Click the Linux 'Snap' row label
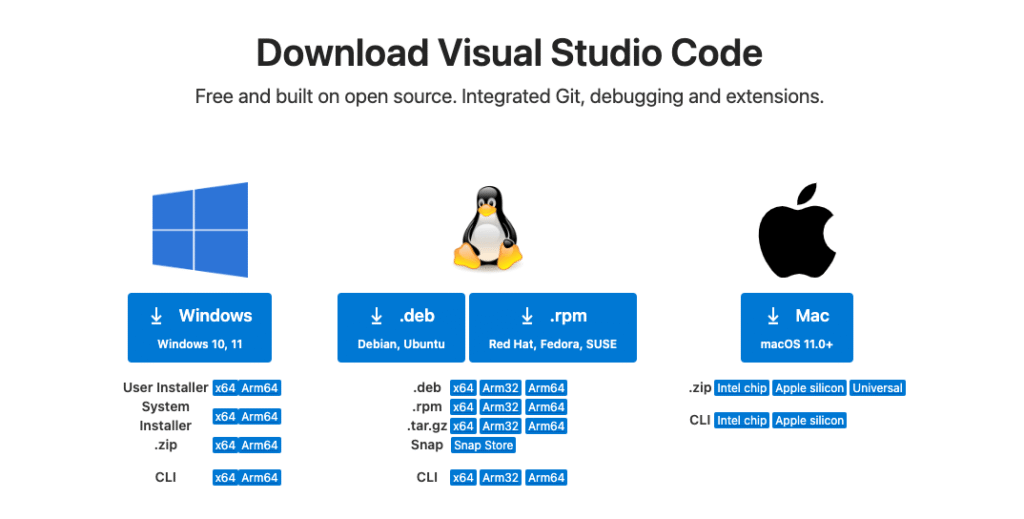Viewport: 1024px width, 519px height. [x=427, y=445]
